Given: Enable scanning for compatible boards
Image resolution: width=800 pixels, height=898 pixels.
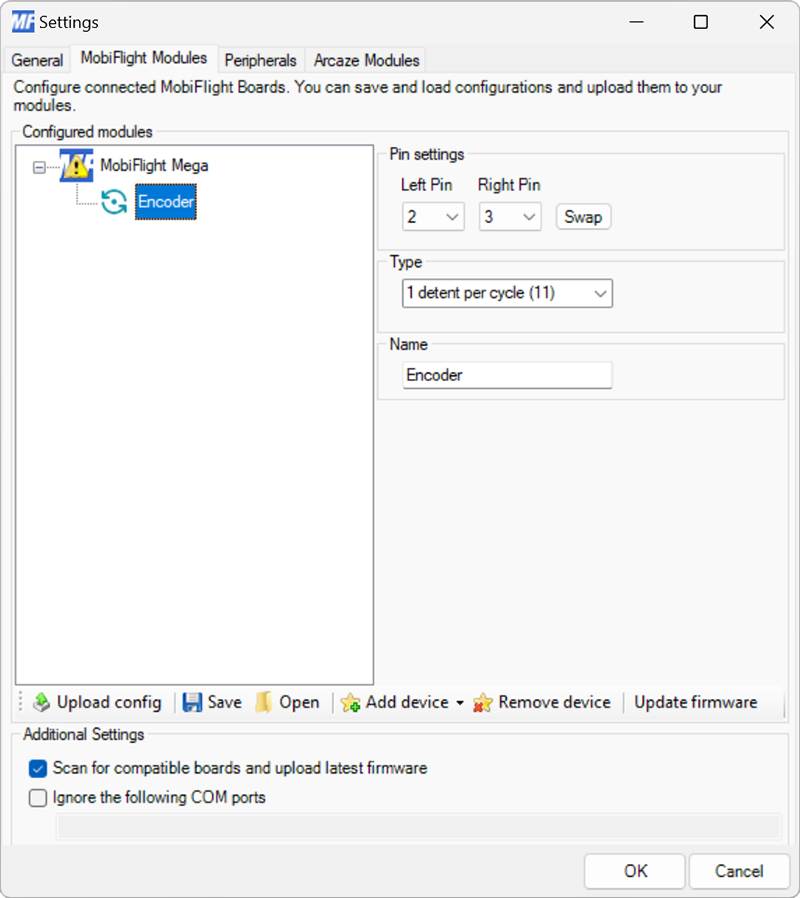Looking at the screenshot, I should [x=37, y=769].
